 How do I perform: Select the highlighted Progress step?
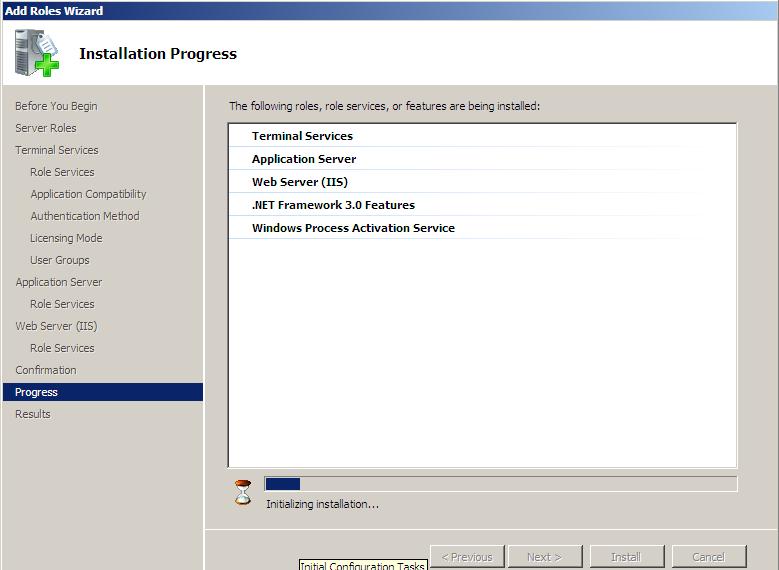click(103, 392)
